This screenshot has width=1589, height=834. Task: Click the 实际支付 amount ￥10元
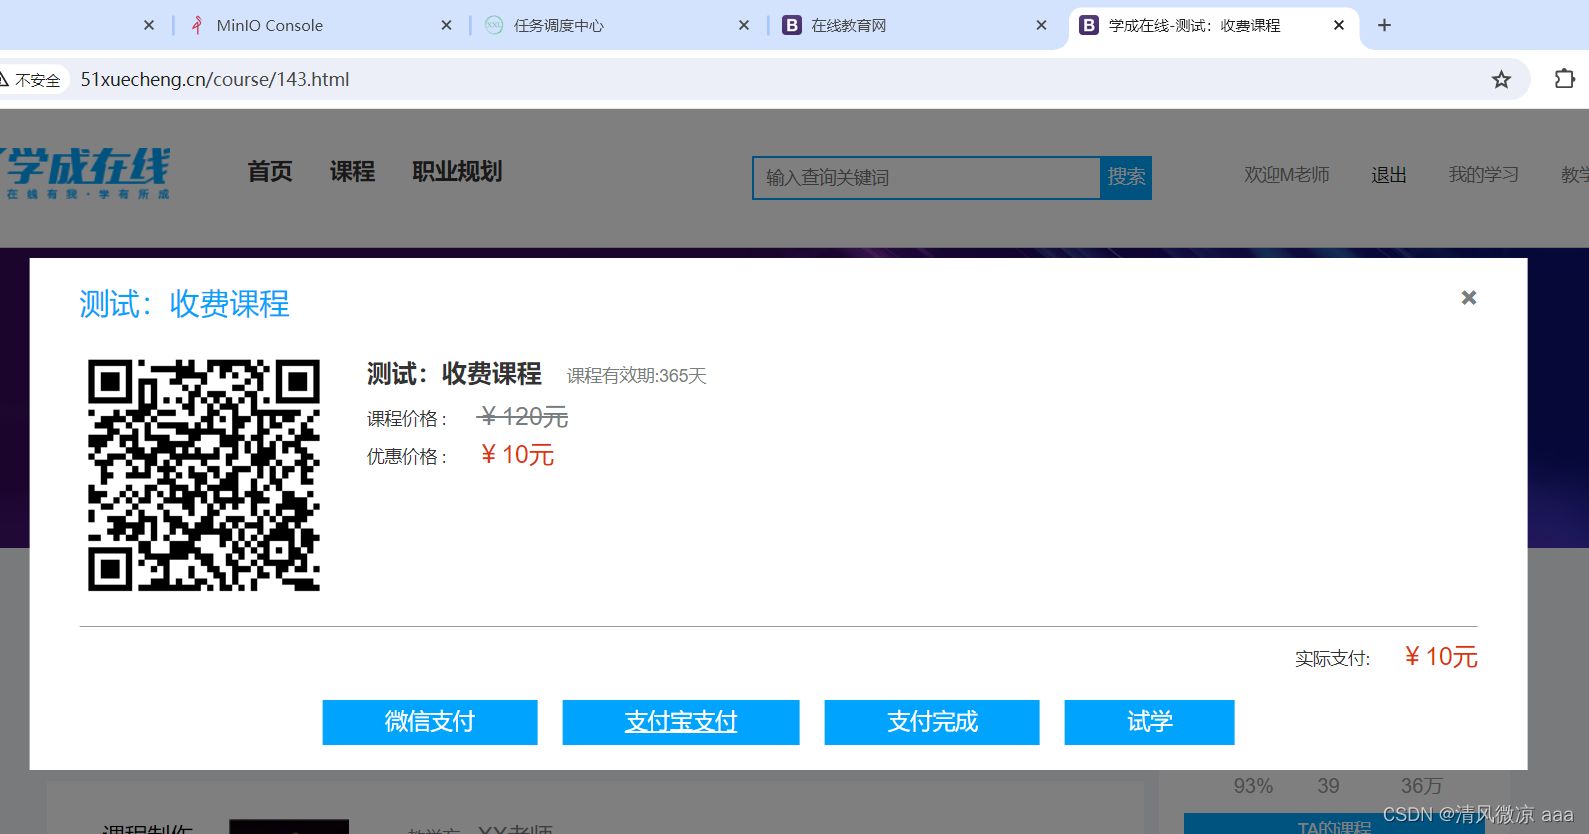click(1441, 657)
